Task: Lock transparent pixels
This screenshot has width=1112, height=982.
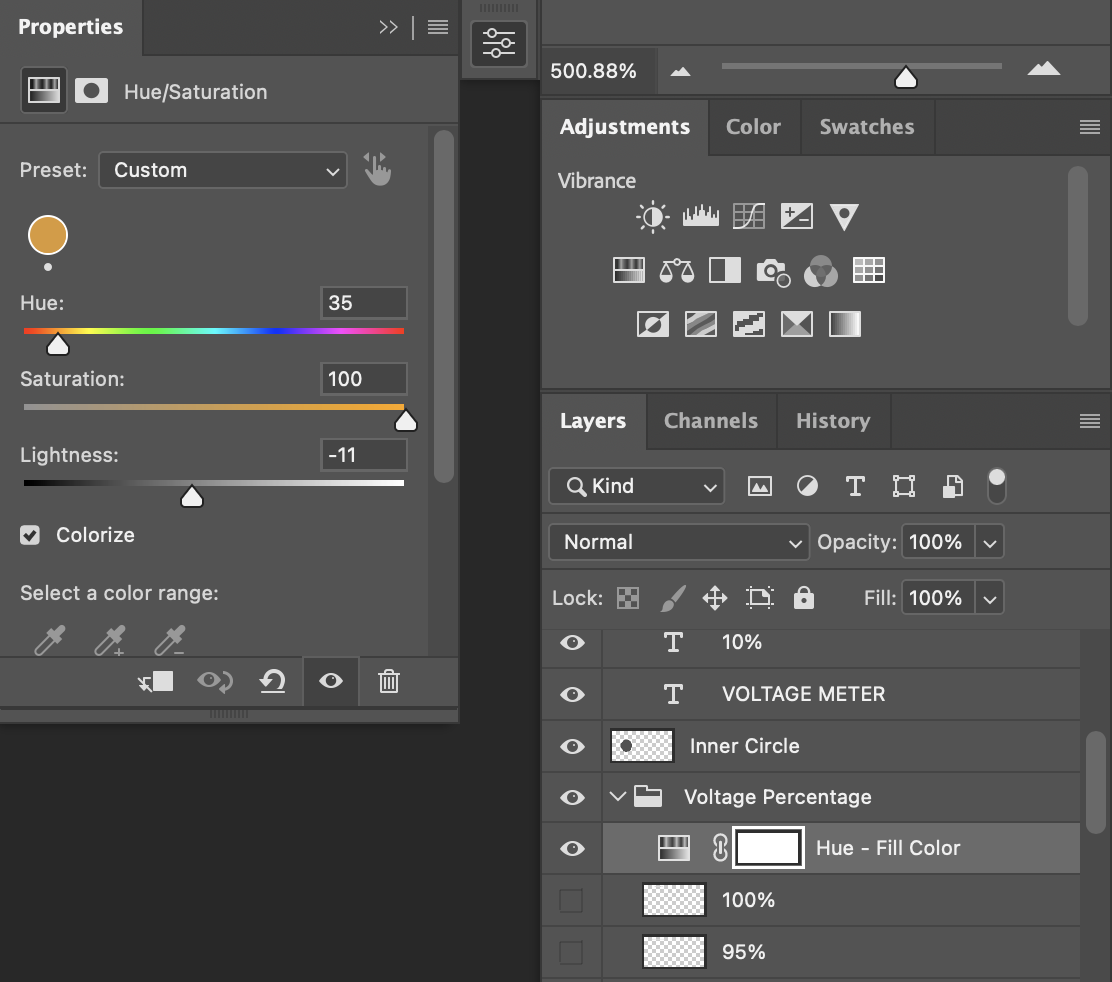Action: click(628, 598)
